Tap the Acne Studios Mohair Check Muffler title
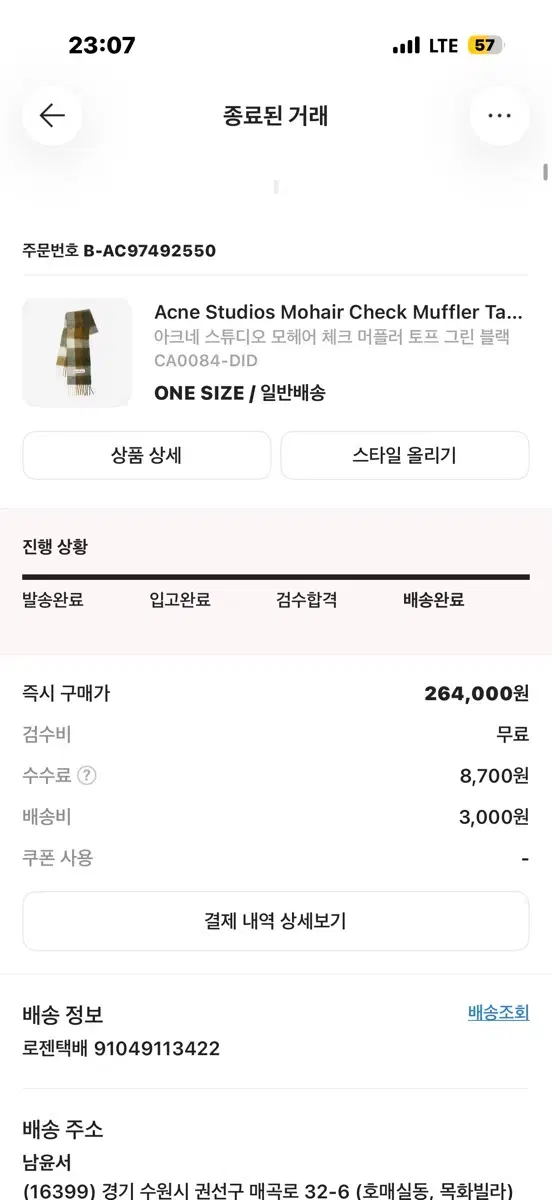 [338, 312]
